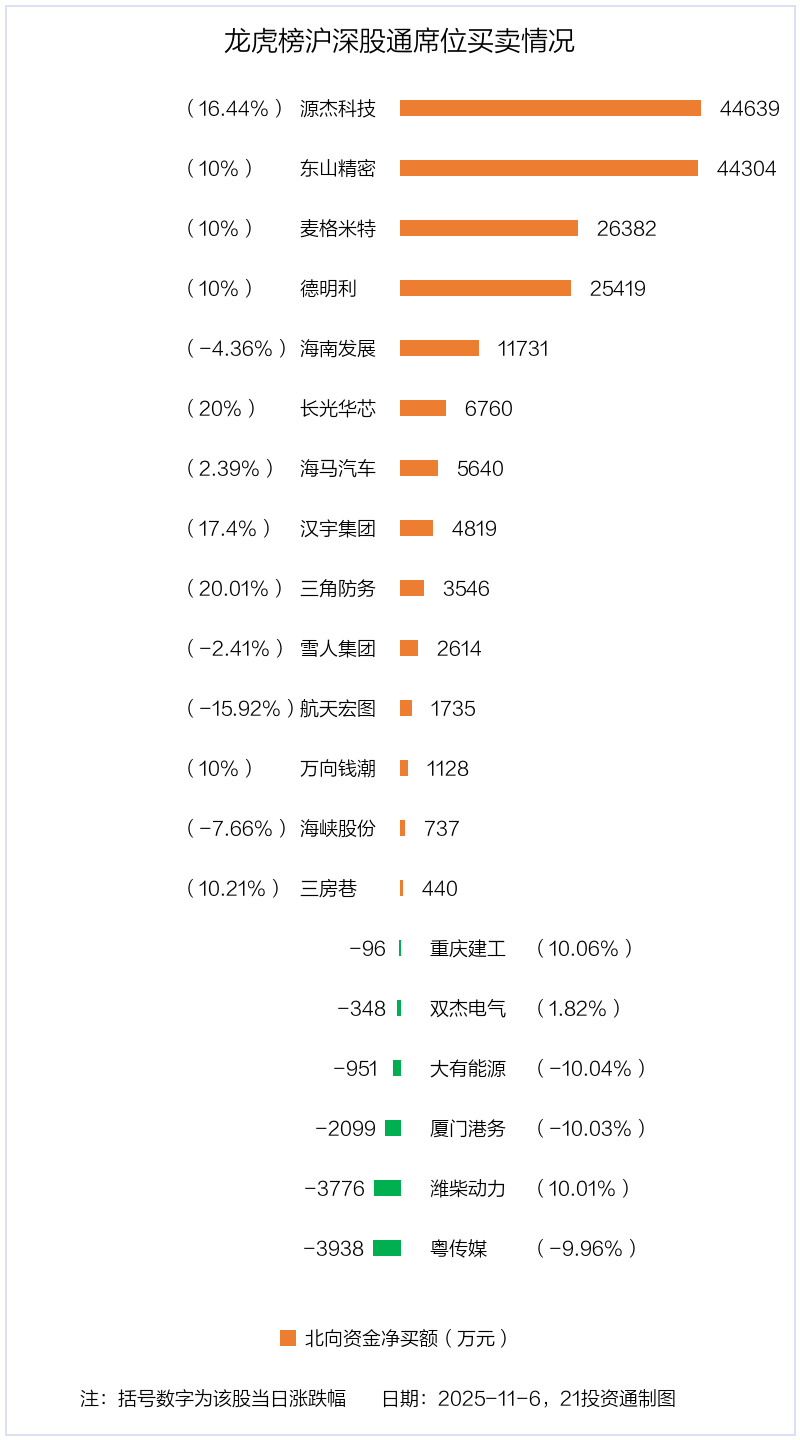This screenshot has width=800, height=1440.
Task: Click the chart title 龙虎榜沪深股通席位买卖情况
Action: (x=400, y=42)
